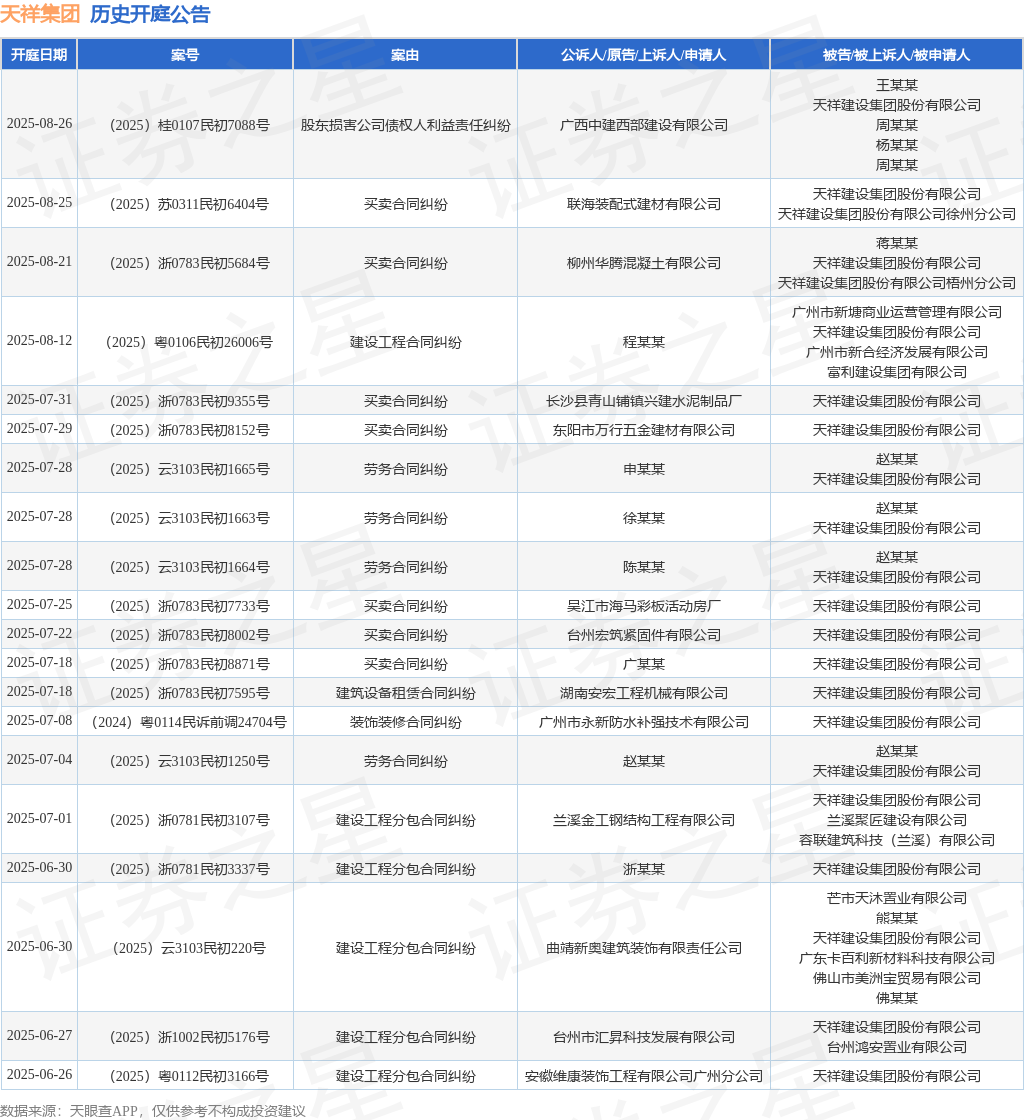Click case number 浙0783民初9355号
Screen dimensions: 1024x1120
click(189, 401)
